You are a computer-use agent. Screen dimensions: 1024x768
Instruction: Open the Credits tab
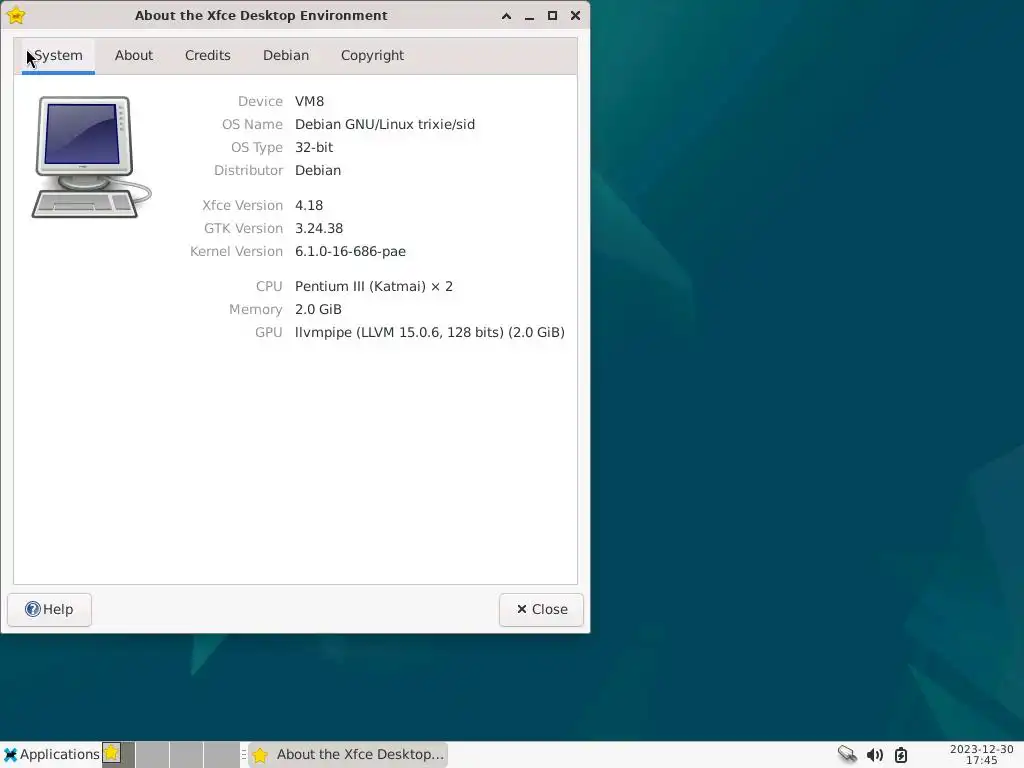click(208, 56)
